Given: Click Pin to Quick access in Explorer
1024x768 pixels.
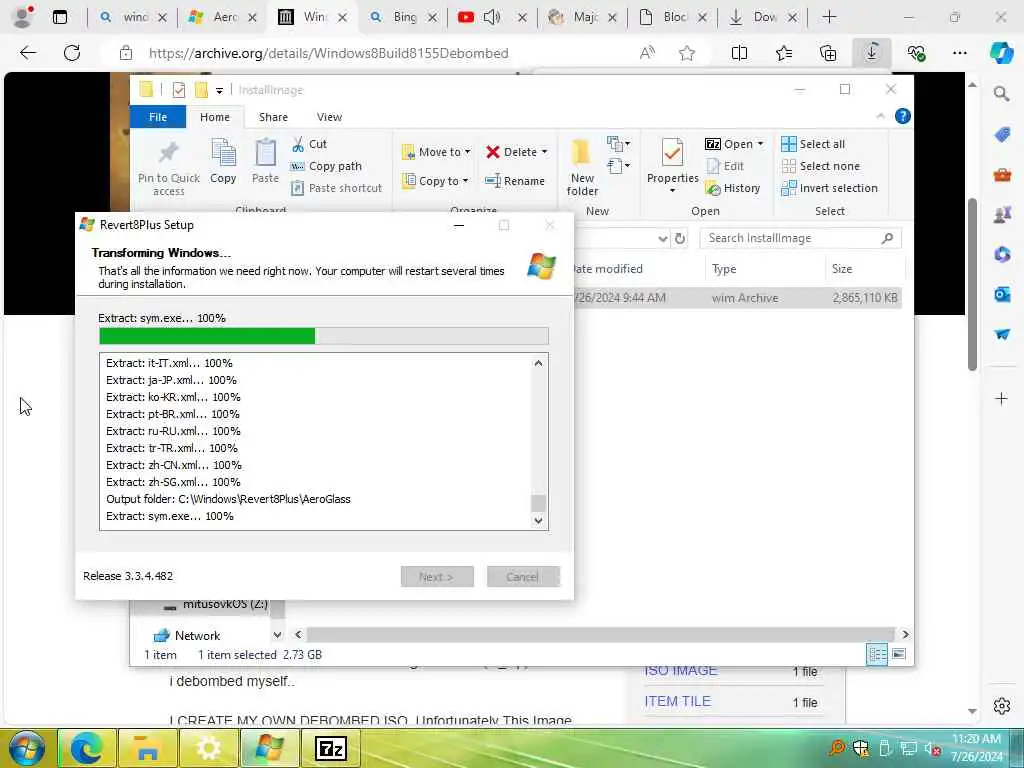Looking at the screenshot, I should (x=168, y=168).
